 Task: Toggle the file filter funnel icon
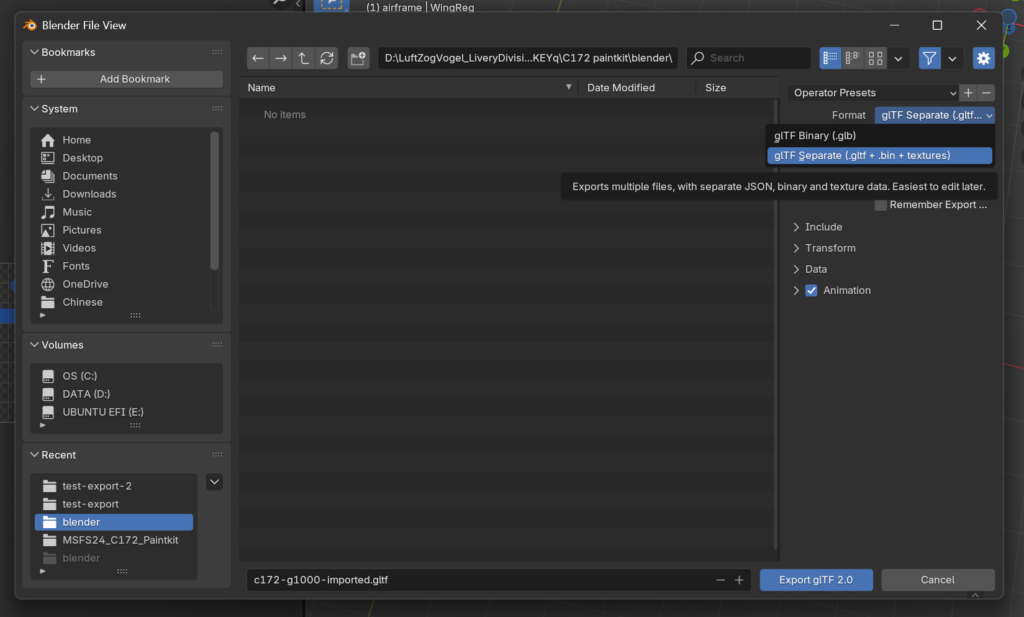click(x=930, y=59)
